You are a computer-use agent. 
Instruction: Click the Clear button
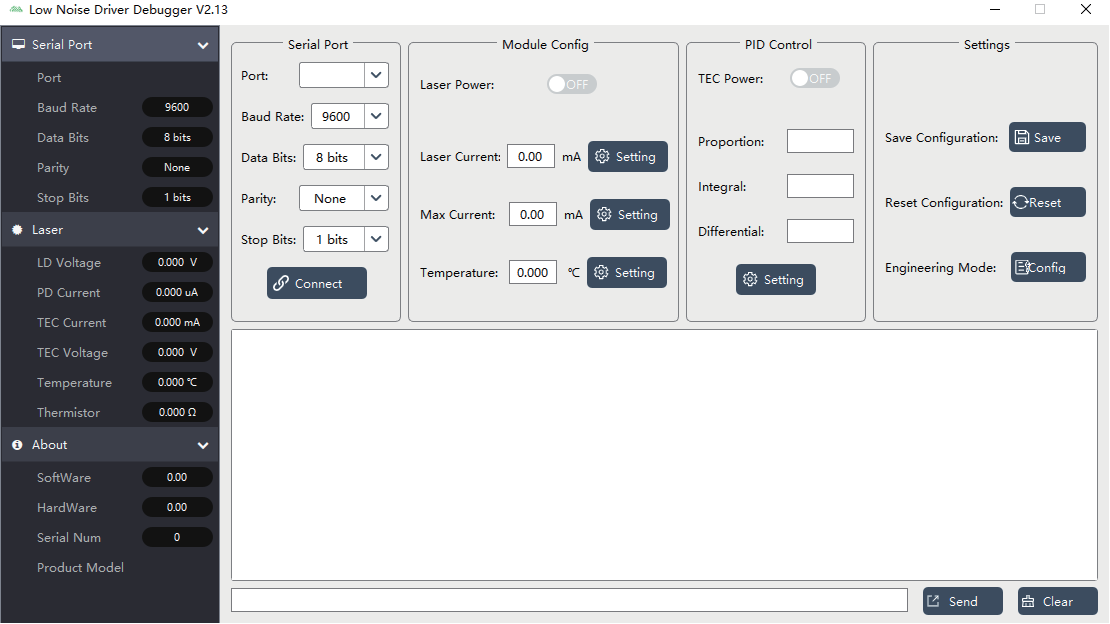click(x=1057, y=601)
